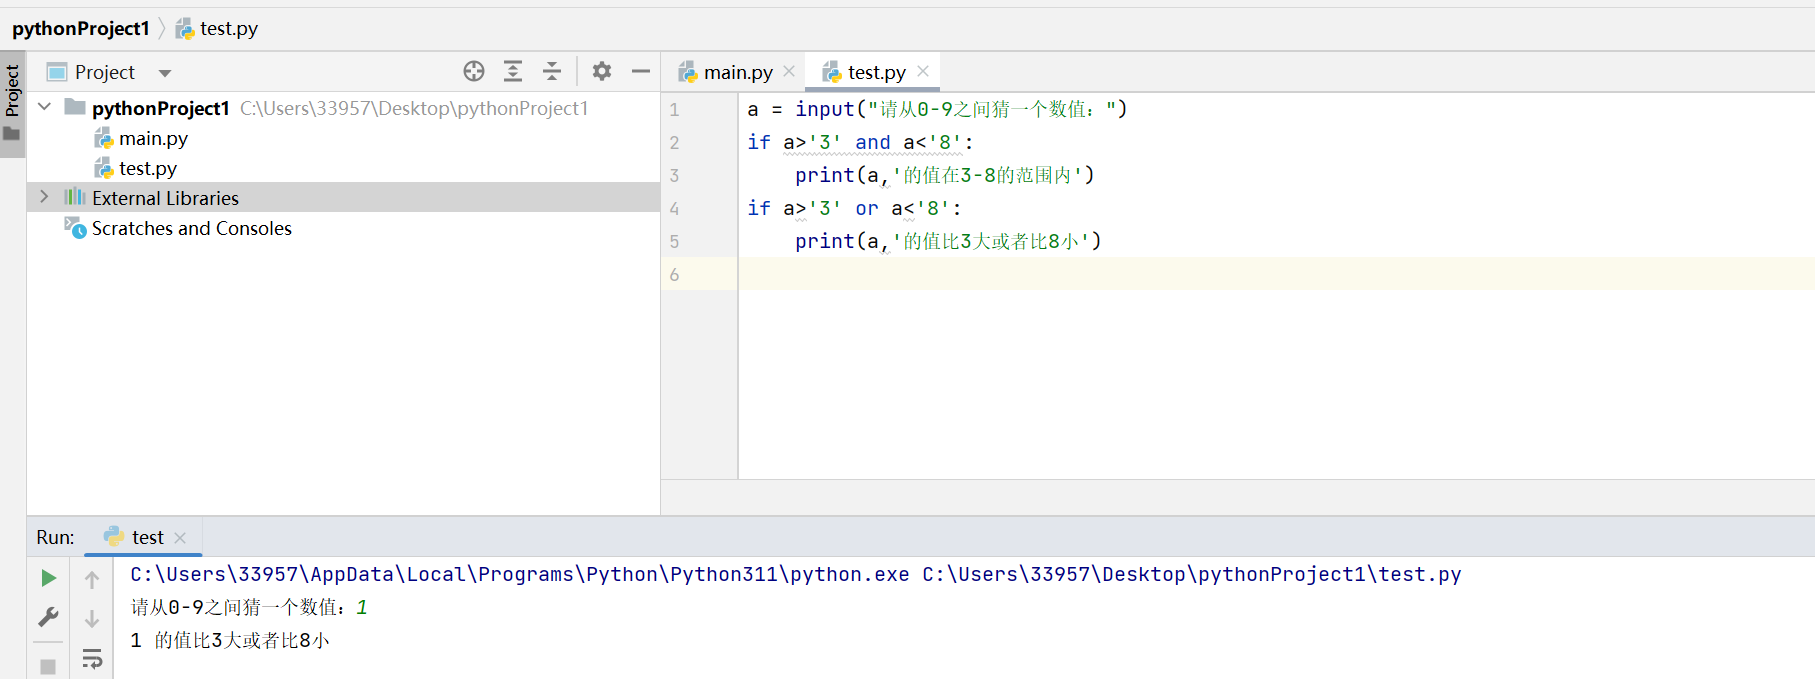Click the Select Opened File target icon
This screenshot has height=679, width=1815.
point(474,71)
